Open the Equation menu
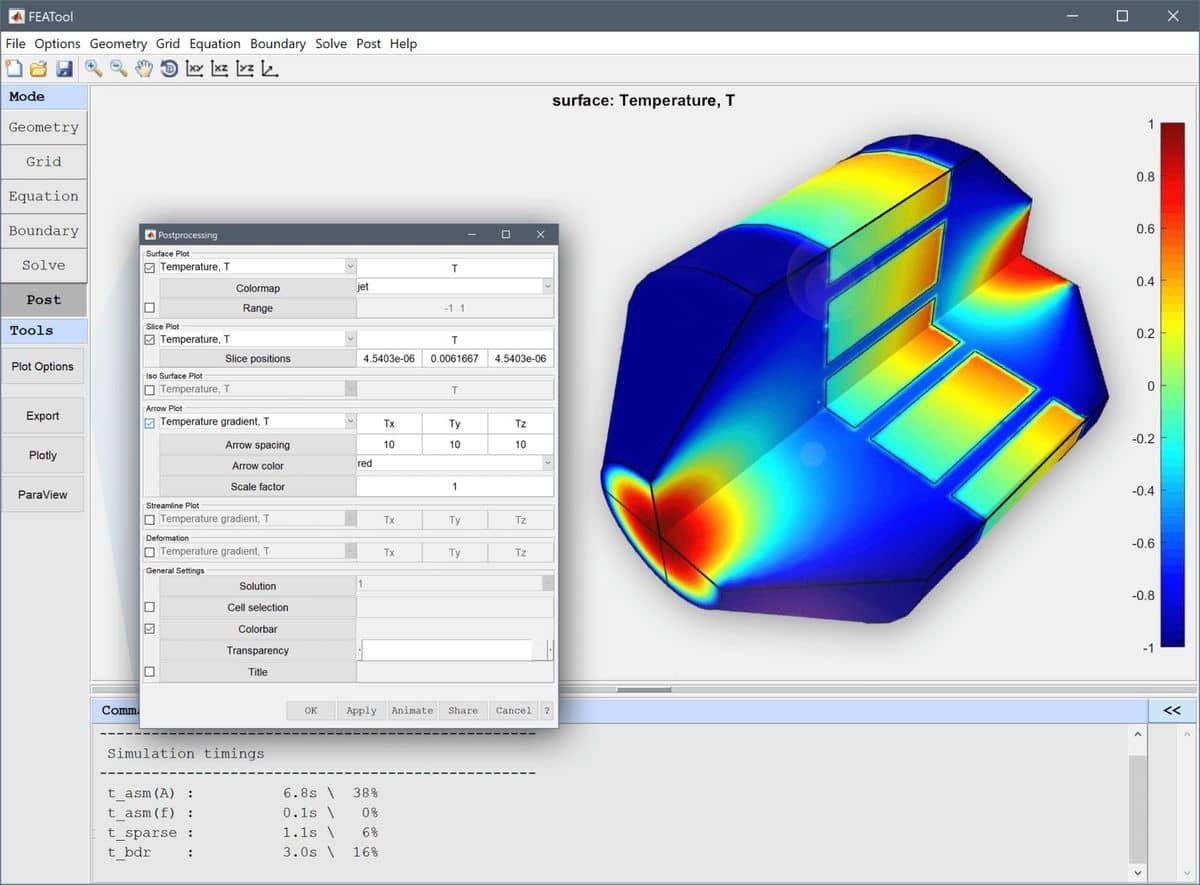 214,44
